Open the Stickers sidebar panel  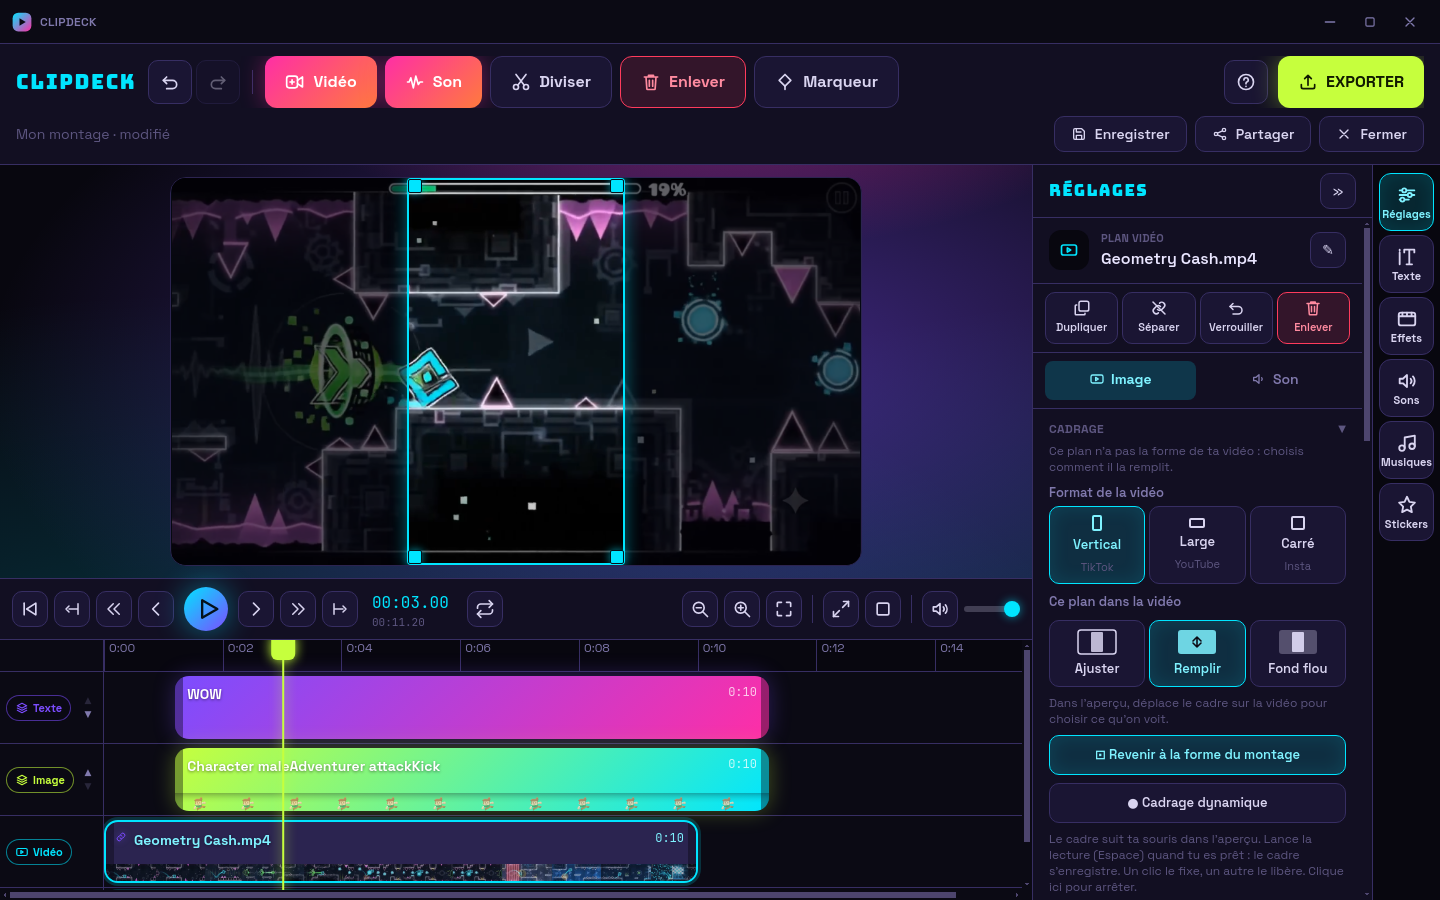(x=1406, y=512)
